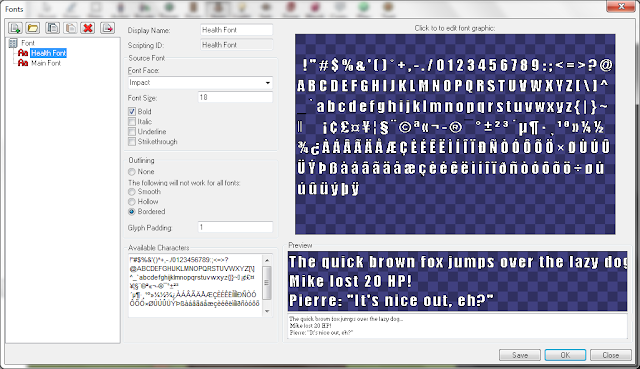Select Main Font in the font tree
Image resolution: width=640 pixels, height=369 pixels.
[46, 63]
